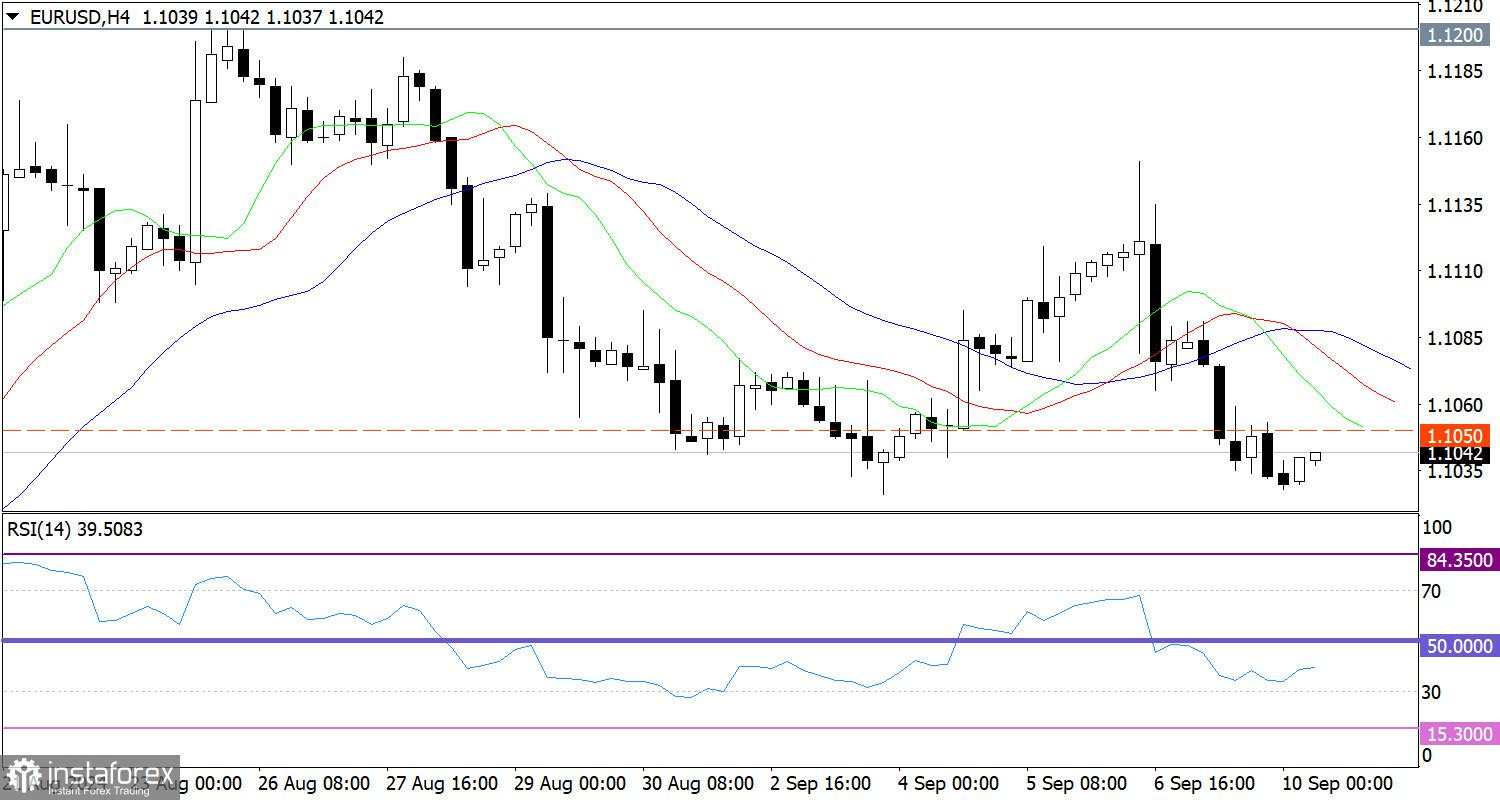The image size is (1500, 800).
Task: Click the 1.1110 price axis label
Action: [x=1455, y=271]
